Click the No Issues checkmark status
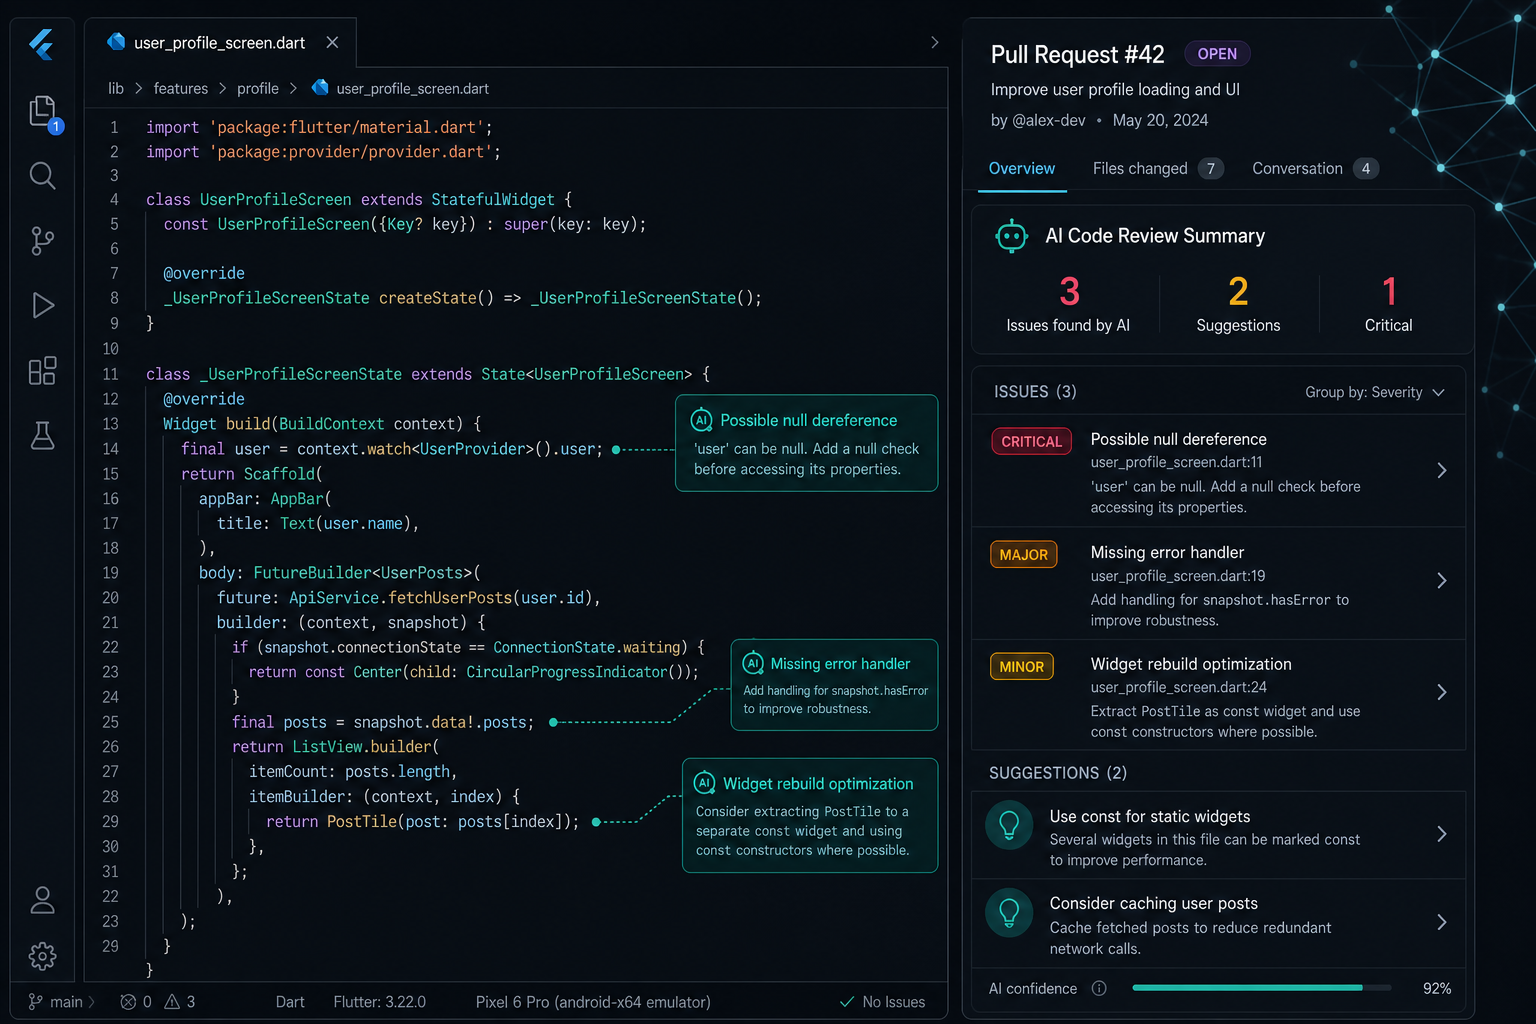Image resolution: width=1536 pixels, height=1024 pixels. 882,1001
